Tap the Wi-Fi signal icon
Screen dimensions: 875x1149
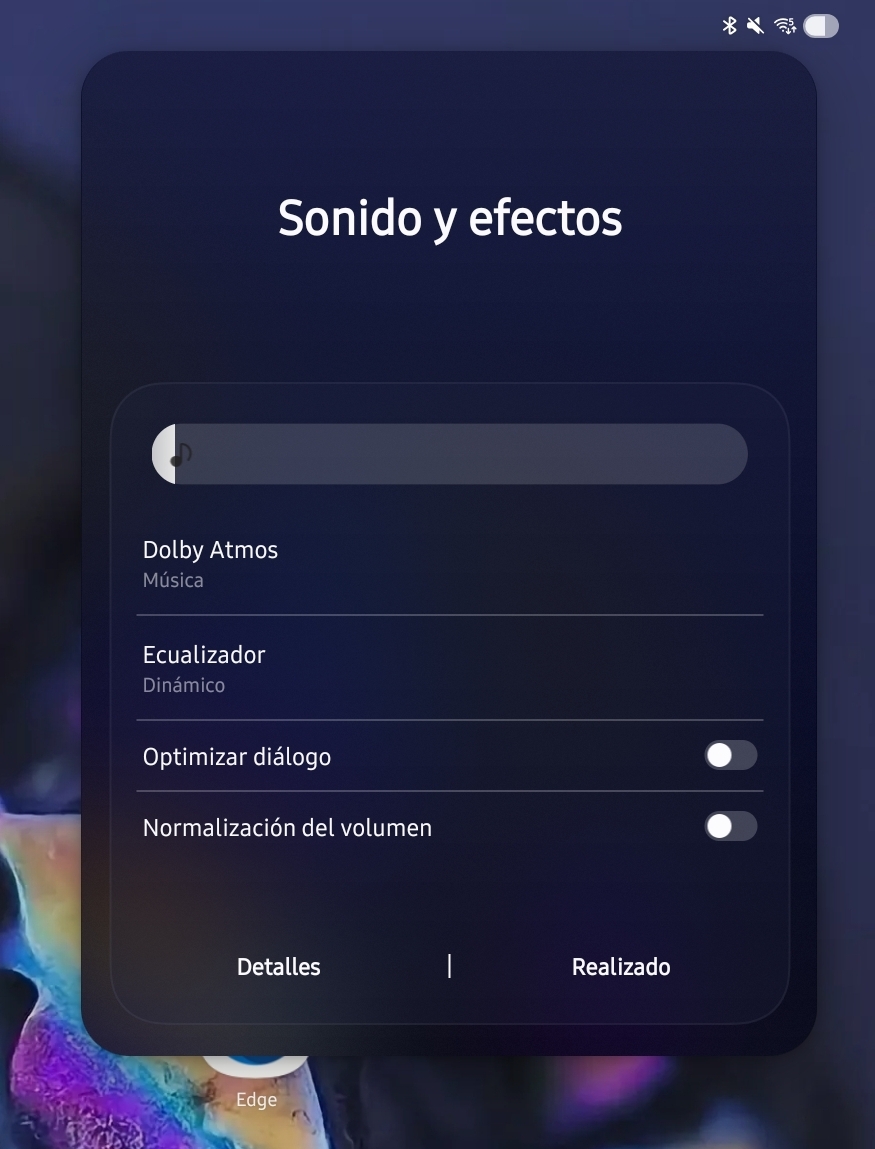[785, 26]
